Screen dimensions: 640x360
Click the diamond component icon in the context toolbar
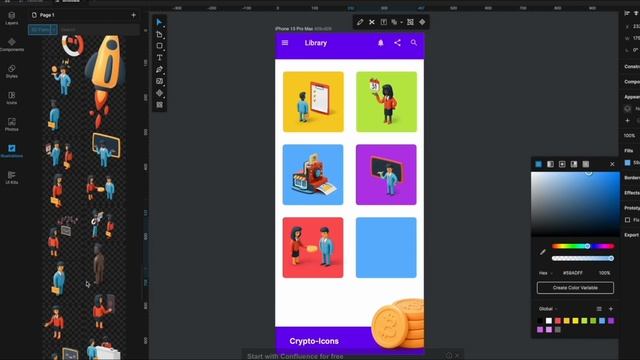pos(422,22)
